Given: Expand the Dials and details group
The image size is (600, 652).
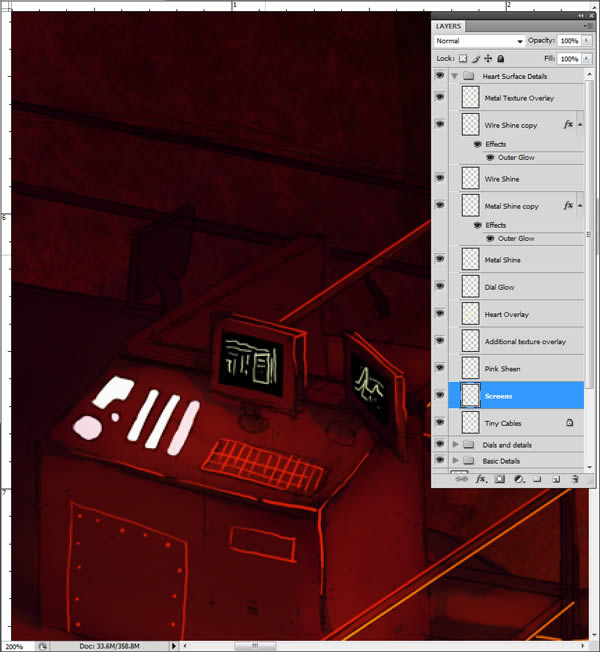Looking at the screenshot, I should [x=455, y=445].
